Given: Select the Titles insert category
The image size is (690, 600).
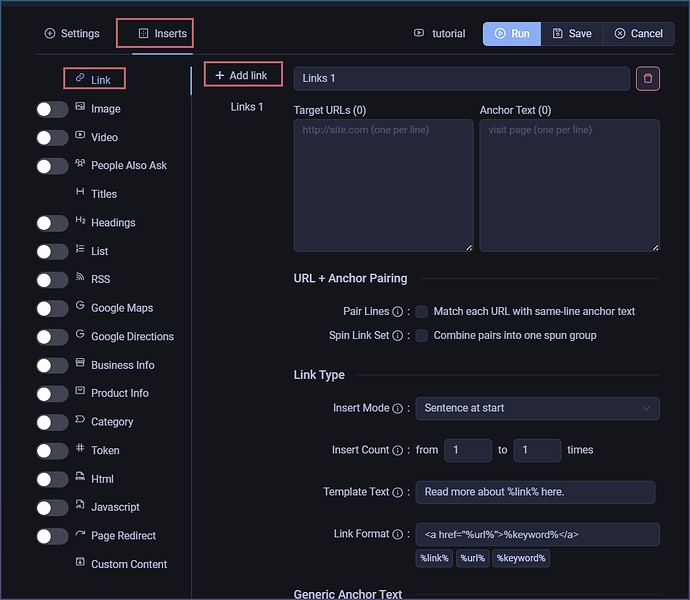Looking at the screenshot, I should (96, 194).
